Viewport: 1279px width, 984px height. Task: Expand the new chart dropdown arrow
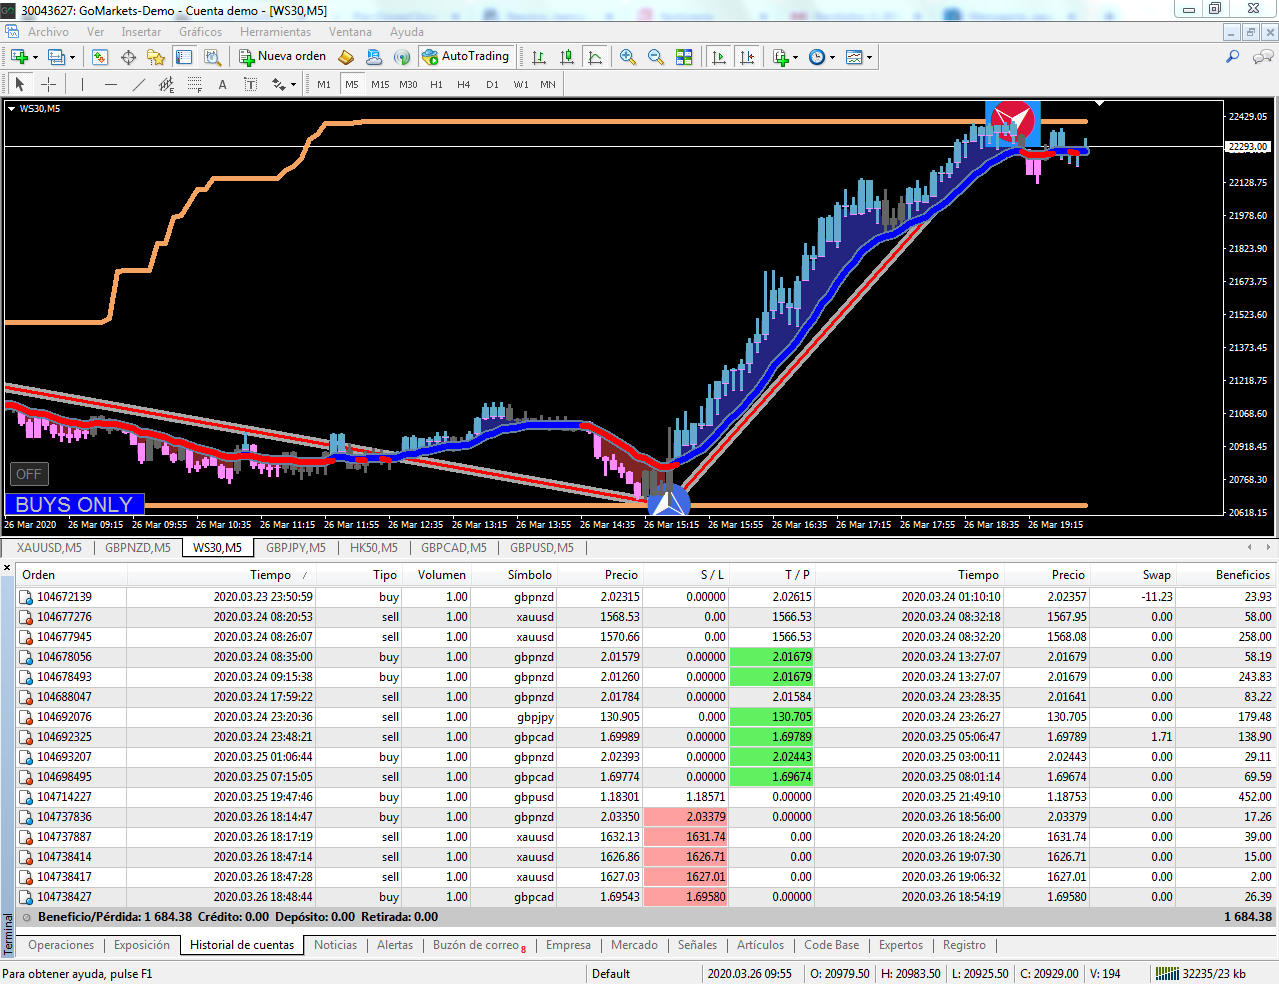(x=35, y=57)
